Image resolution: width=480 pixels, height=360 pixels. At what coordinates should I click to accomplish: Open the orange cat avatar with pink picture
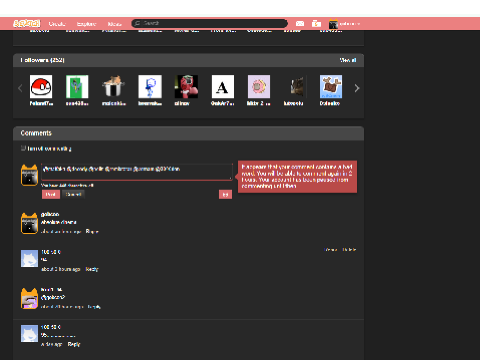click(29, 299)
